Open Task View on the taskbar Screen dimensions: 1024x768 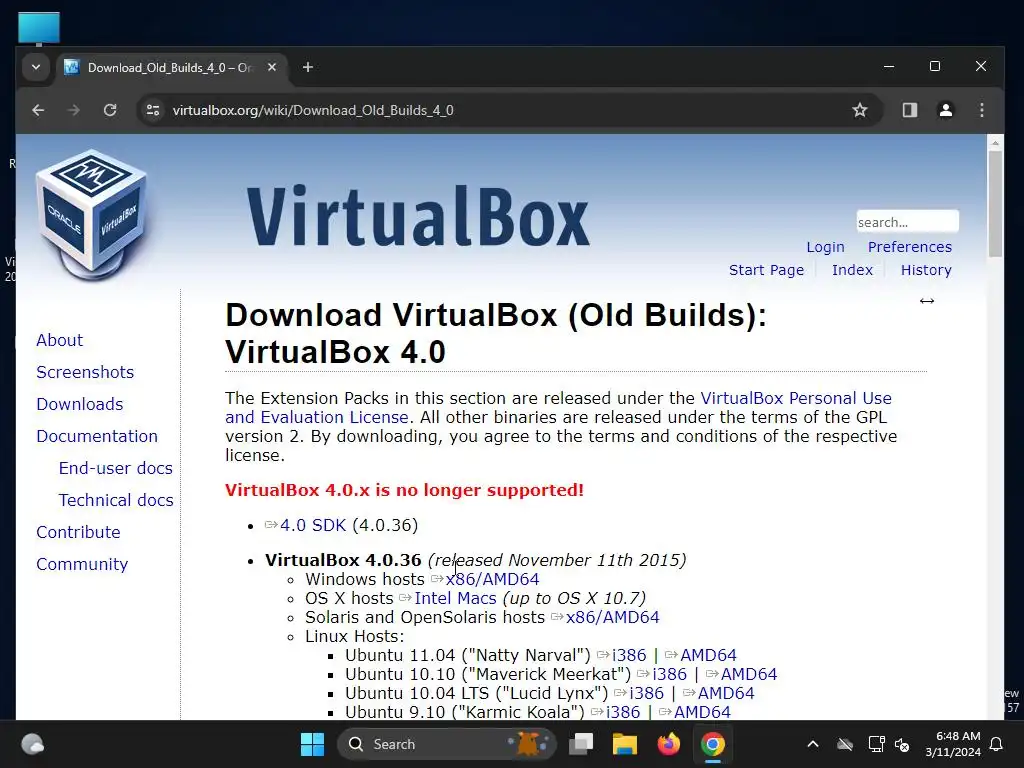tap(581, 744)
